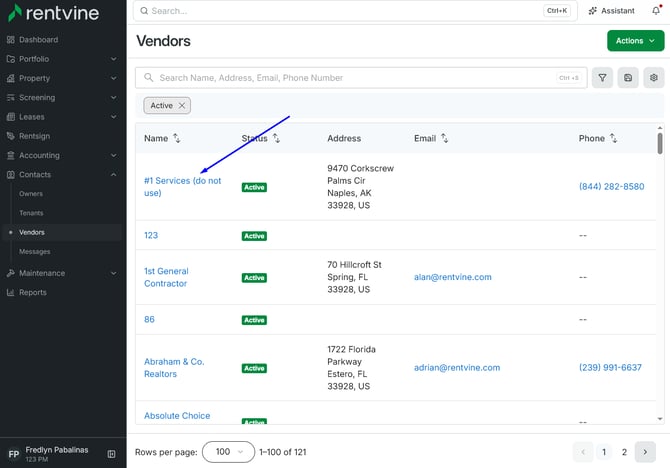
Task: Open vendor Absolute Choice
Action: click(177, 415)
